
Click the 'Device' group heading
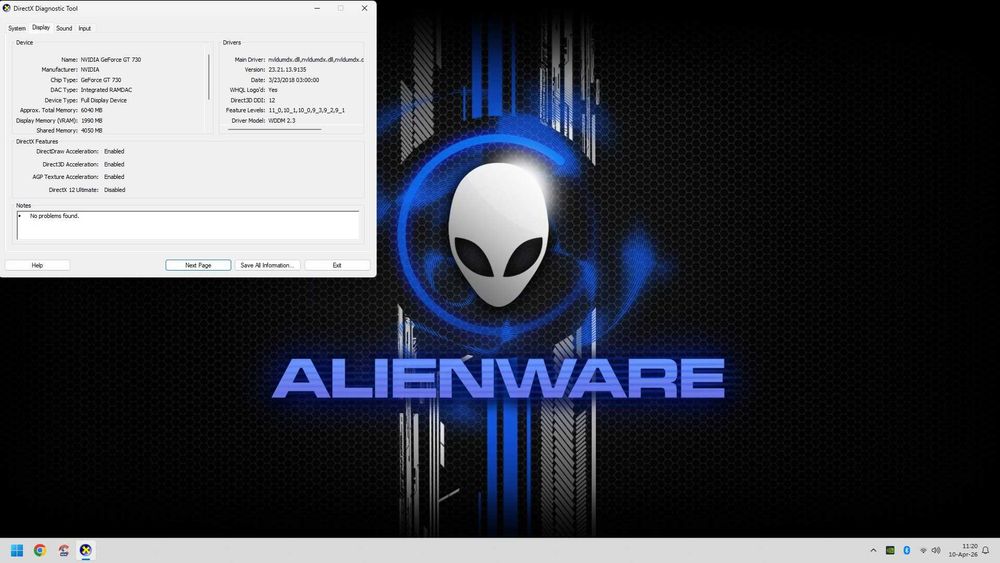24,43
